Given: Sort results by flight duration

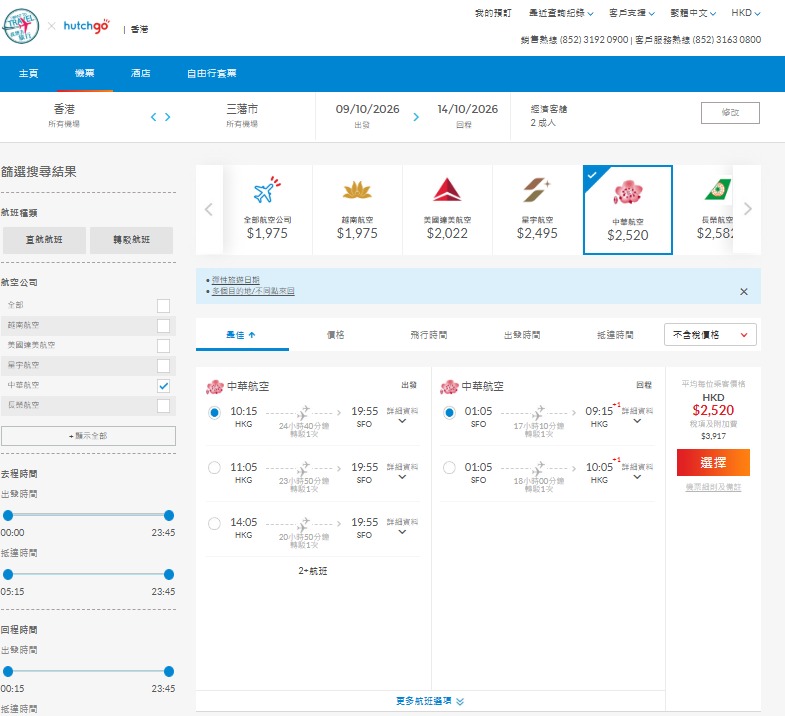Looking at the screenshot, I should tap(429, 335).
